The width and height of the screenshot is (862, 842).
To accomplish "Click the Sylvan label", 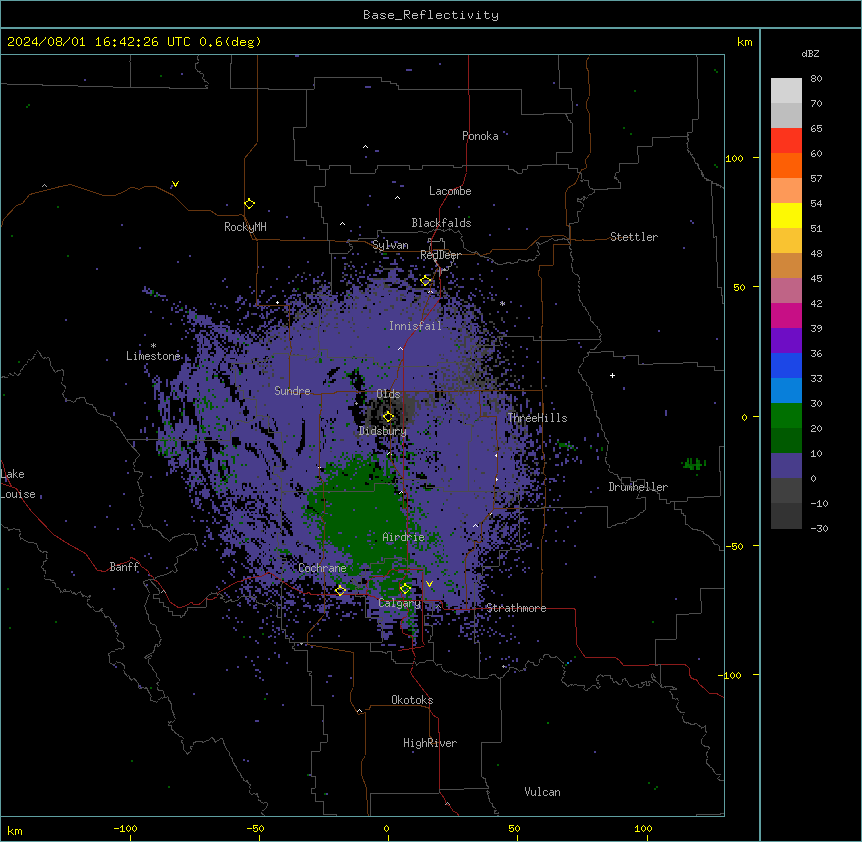I will pyautogui.click(x=390, y=245).
